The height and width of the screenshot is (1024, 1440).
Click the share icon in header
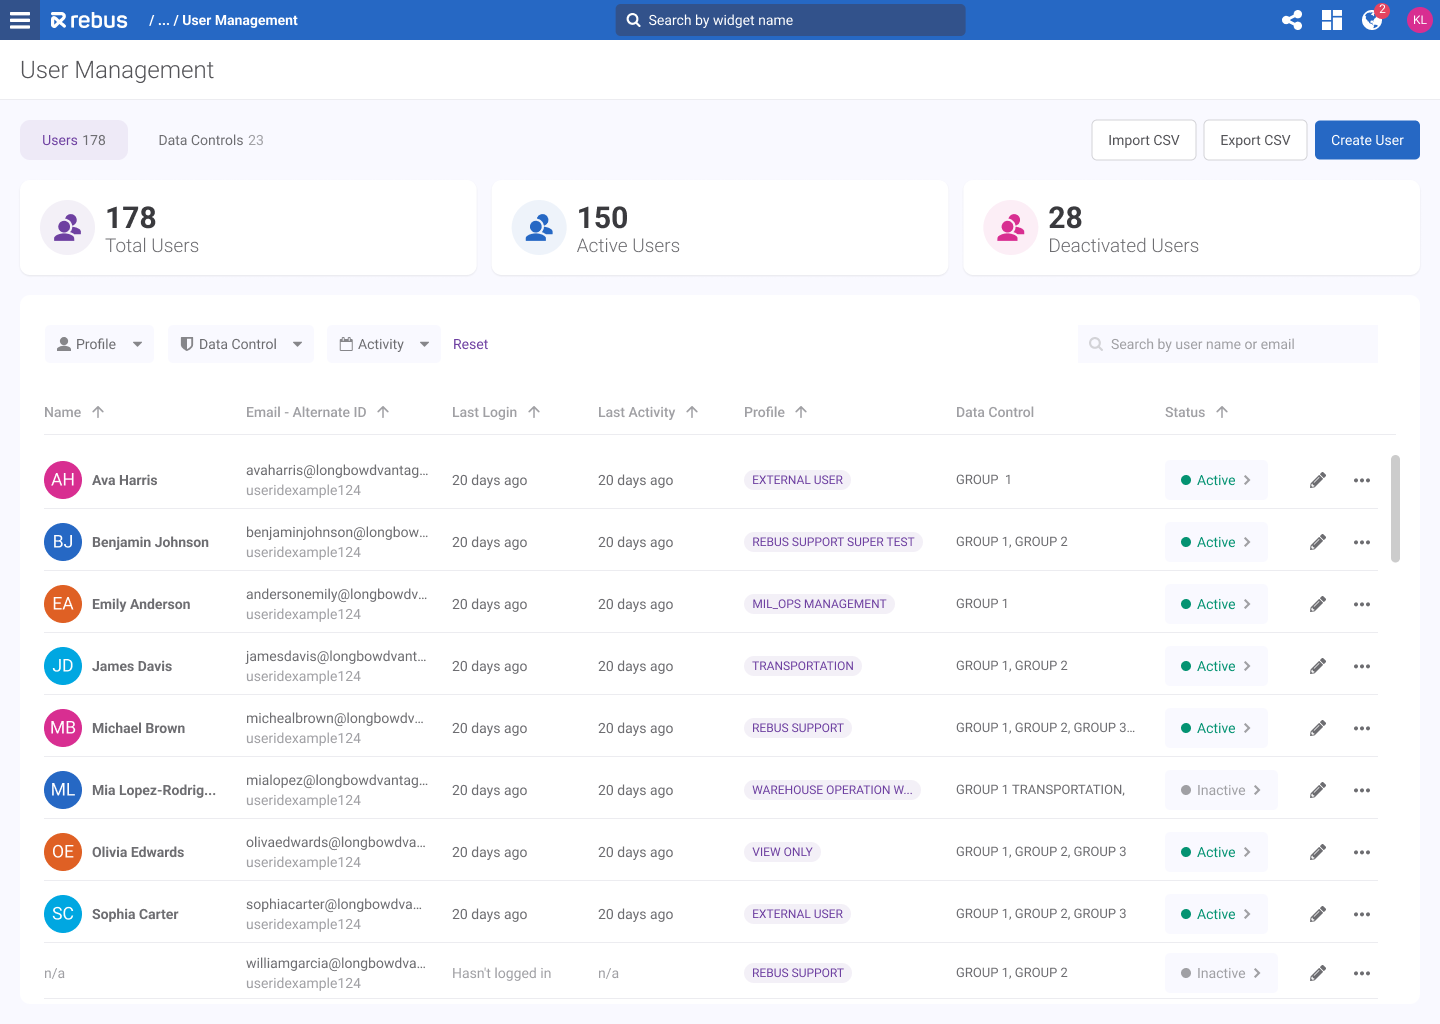1292,20
